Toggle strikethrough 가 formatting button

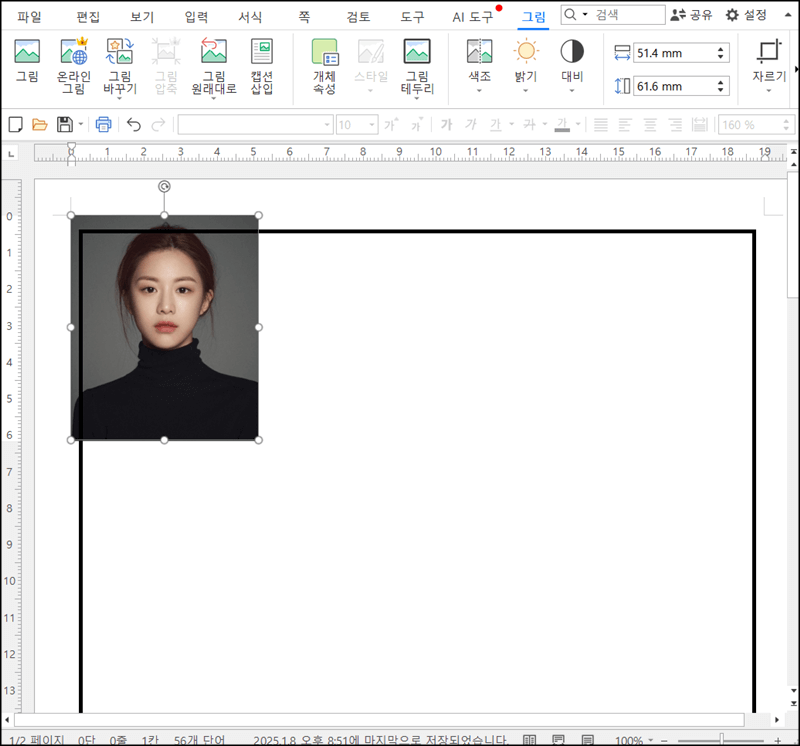point(530,125)
